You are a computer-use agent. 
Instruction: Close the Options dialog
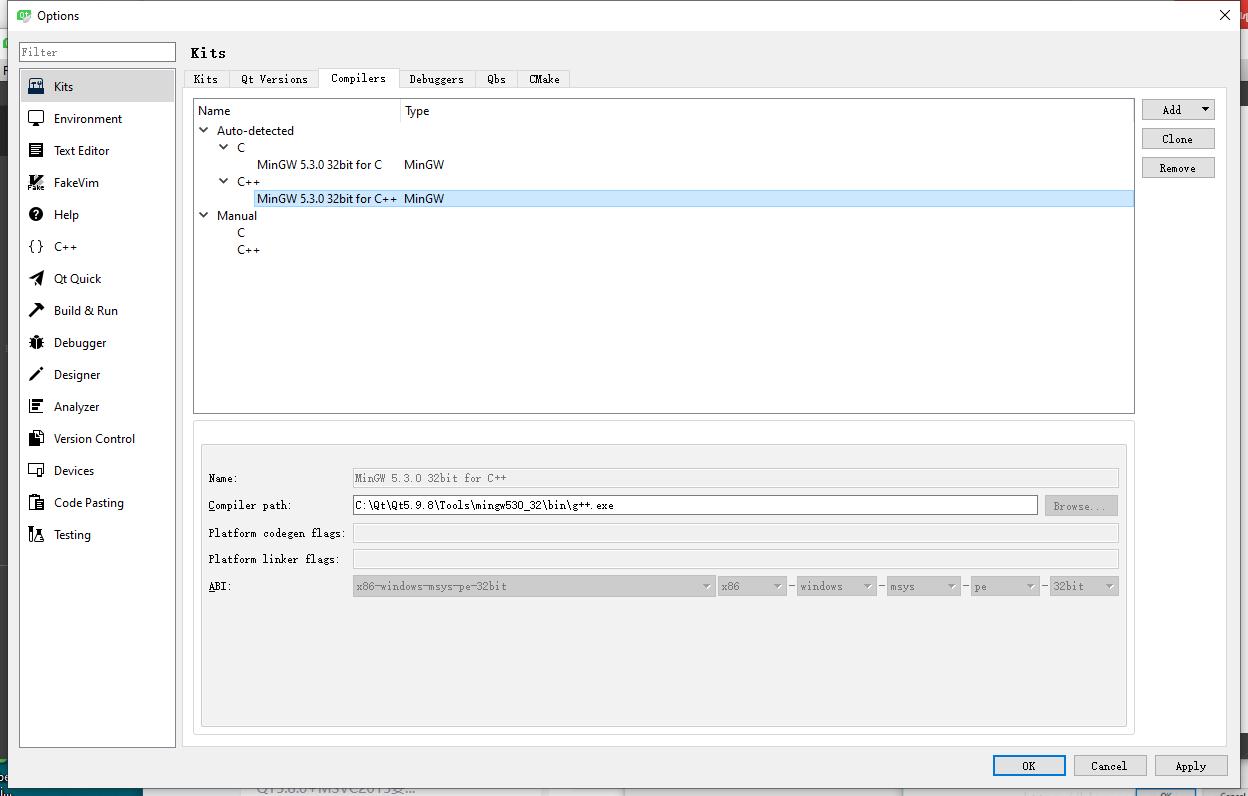[1225, 15]
